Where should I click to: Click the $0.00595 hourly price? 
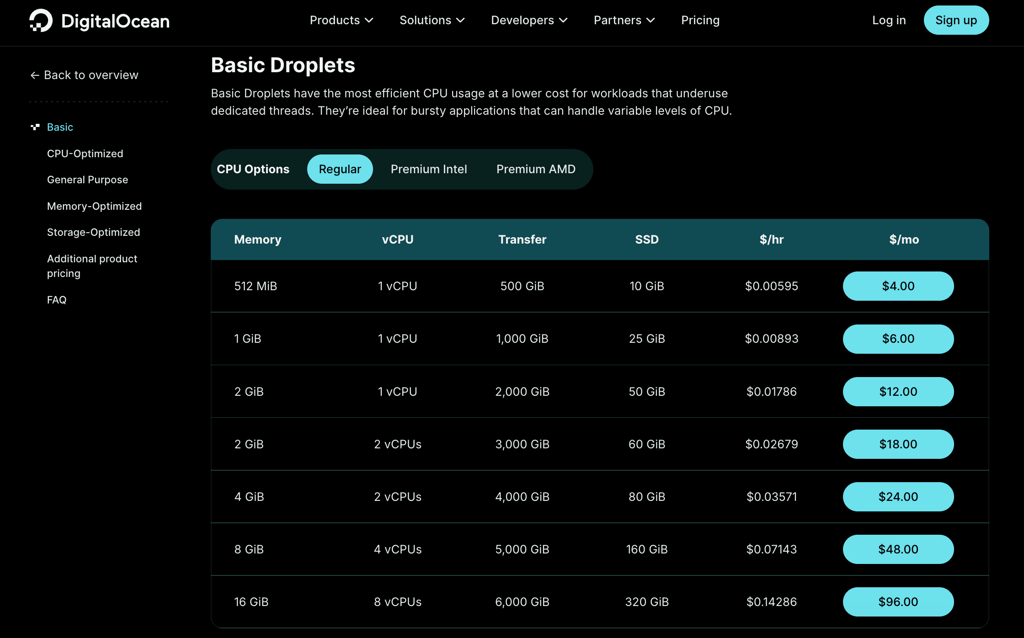tap(771, 286)
